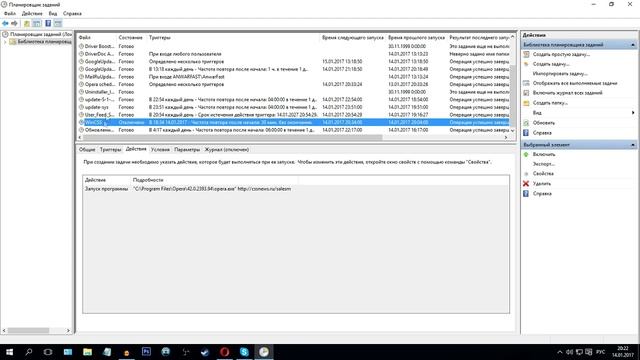
Task: Click the Forward arrow in the toolbar
Action: 14,24
